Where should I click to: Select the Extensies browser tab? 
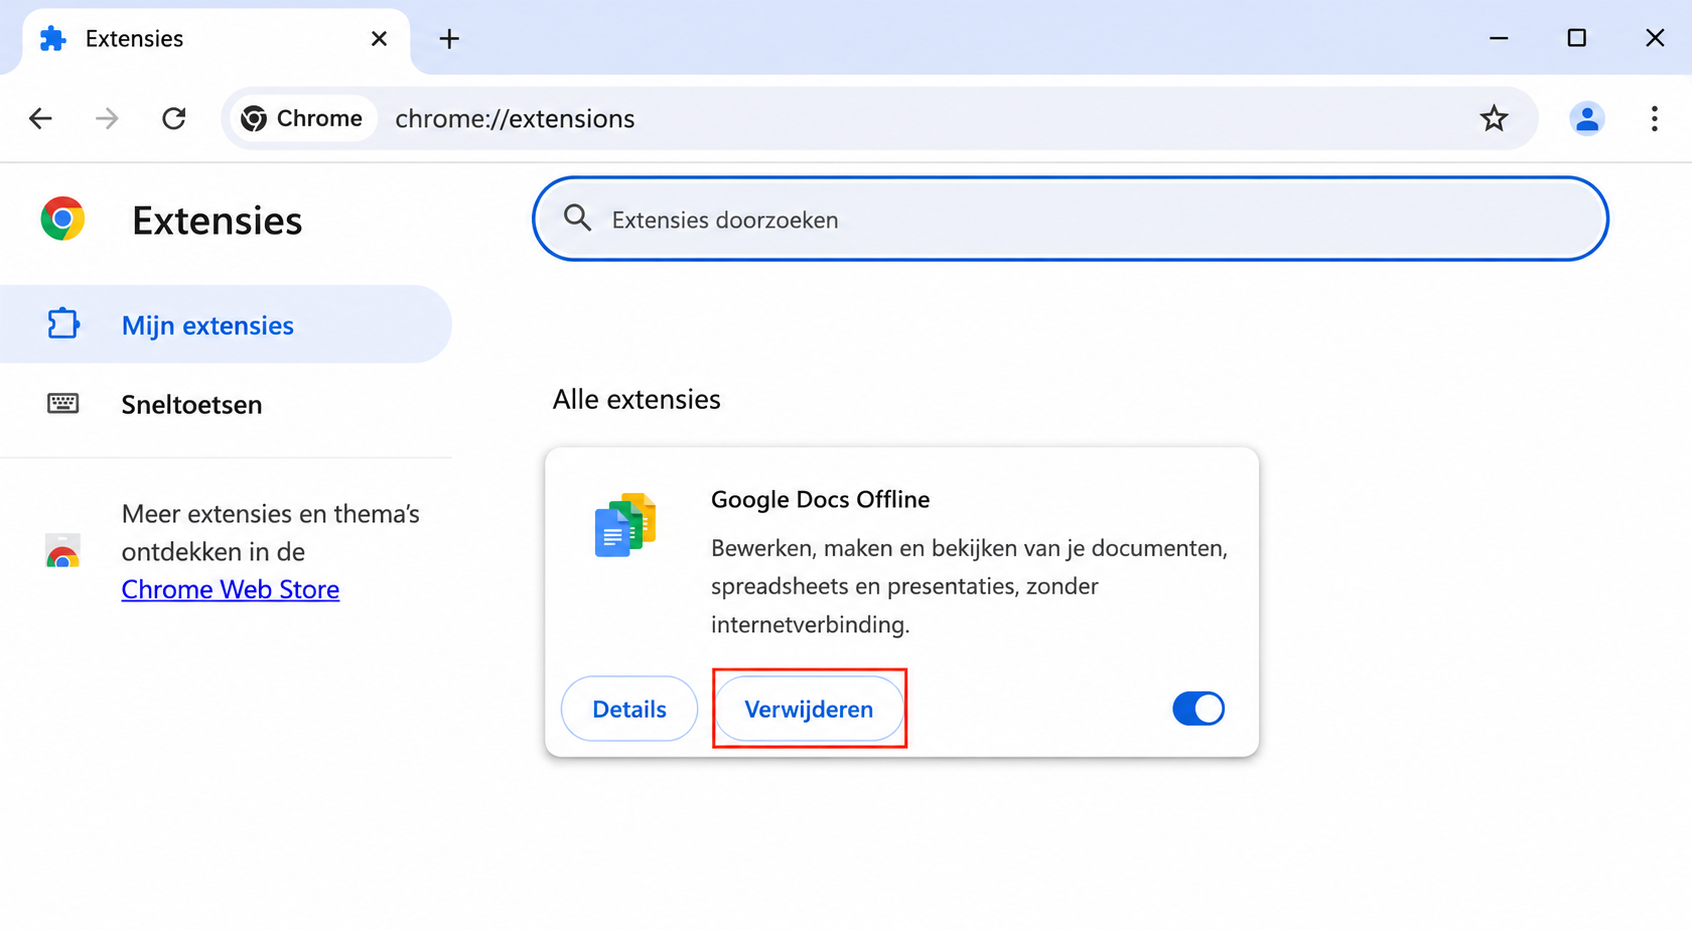pyautogui.click(x=215, y=40)
